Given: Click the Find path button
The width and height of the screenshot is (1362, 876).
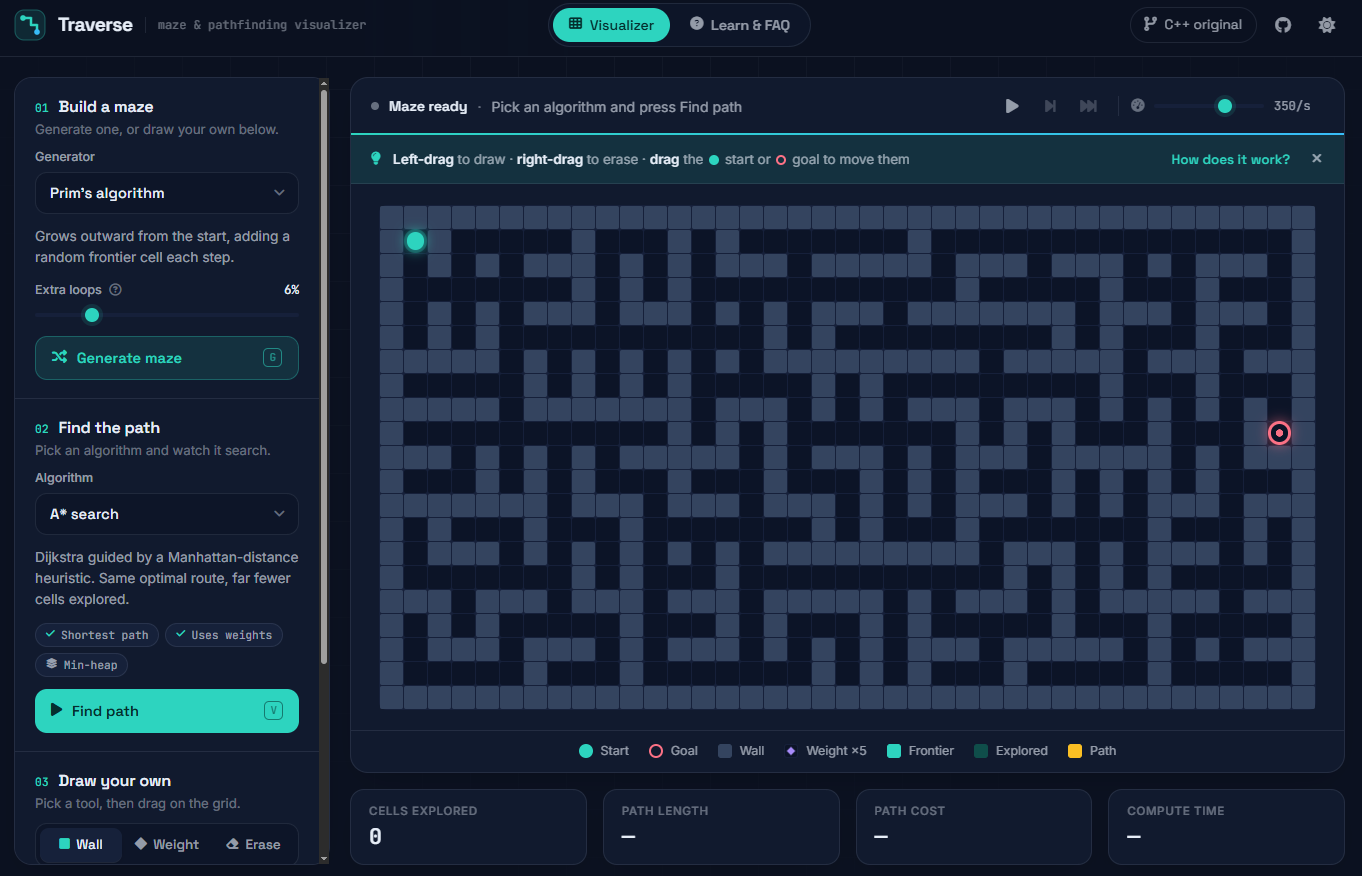Looking at the screenshot, I should tap(167, 711).
